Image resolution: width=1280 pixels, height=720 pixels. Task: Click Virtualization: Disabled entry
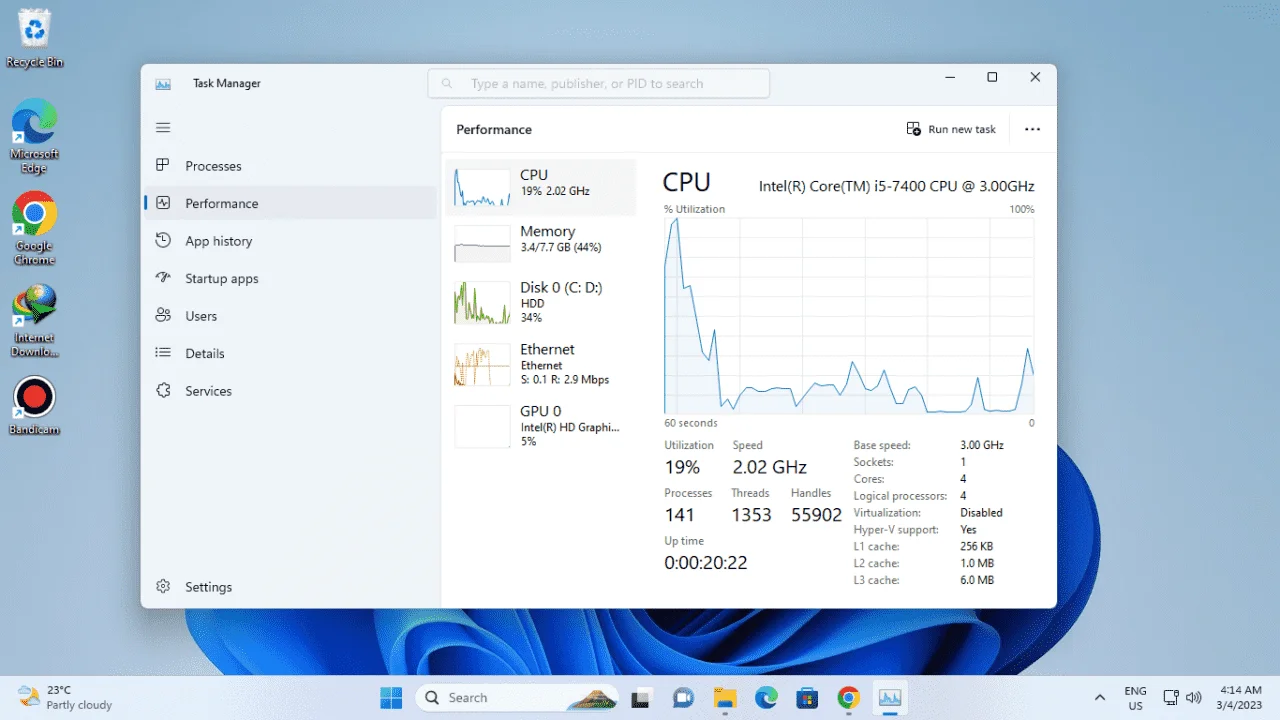click(928, 512)
